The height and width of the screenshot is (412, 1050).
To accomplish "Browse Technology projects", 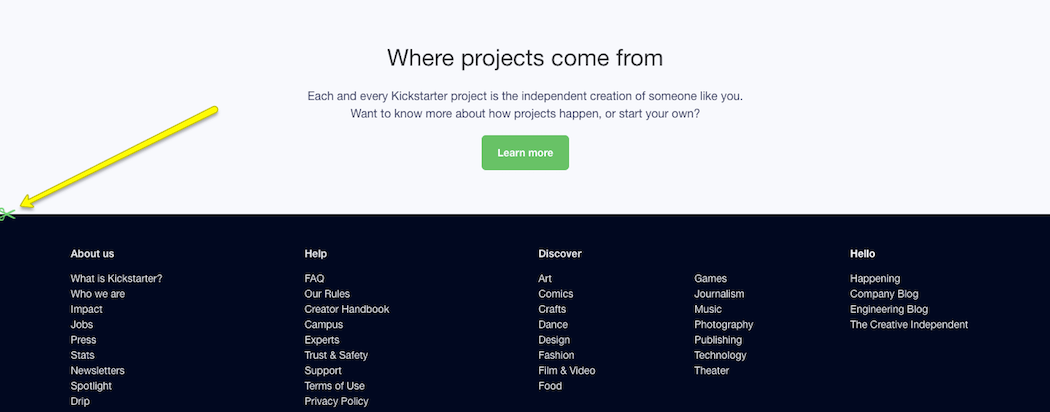I will point(720,356).
